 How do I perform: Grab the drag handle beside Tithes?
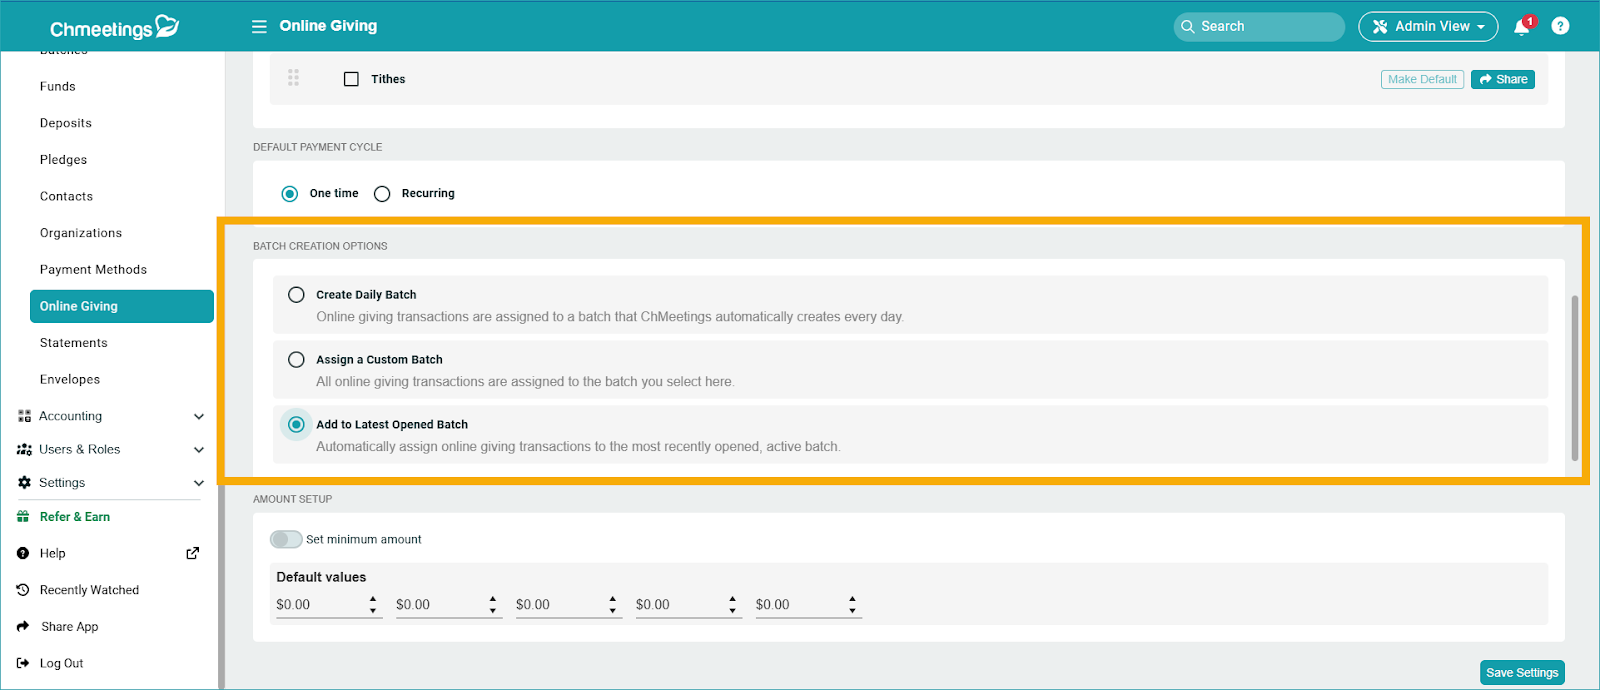point(293,78)
